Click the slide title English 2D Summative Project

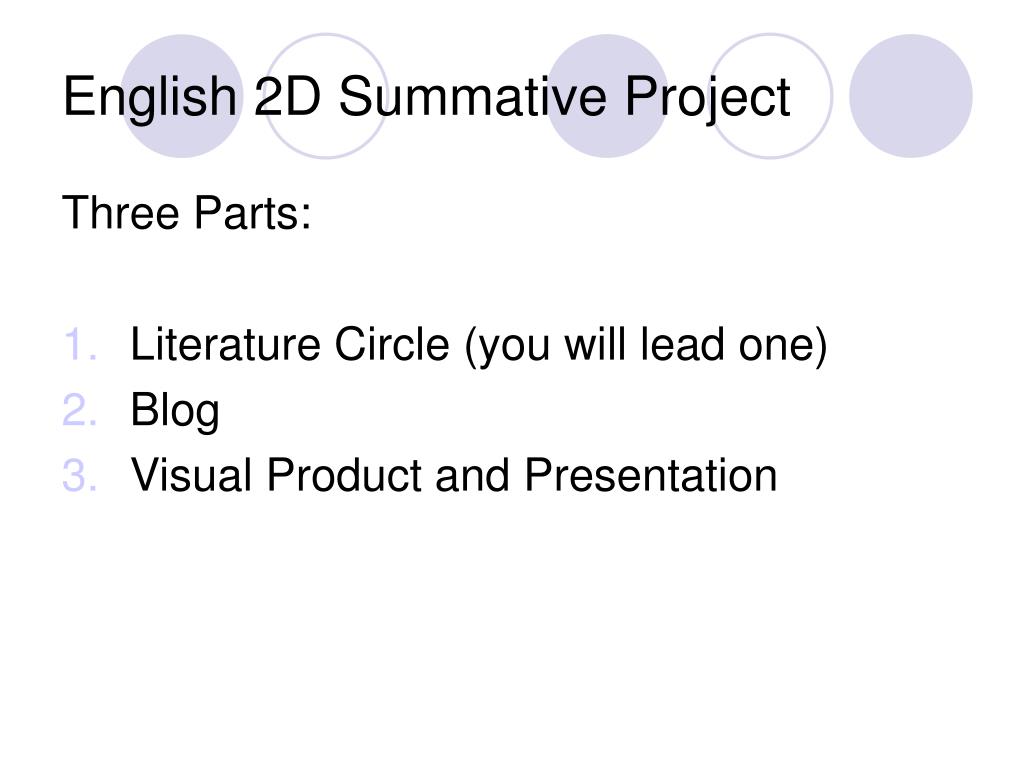(426, 98)
